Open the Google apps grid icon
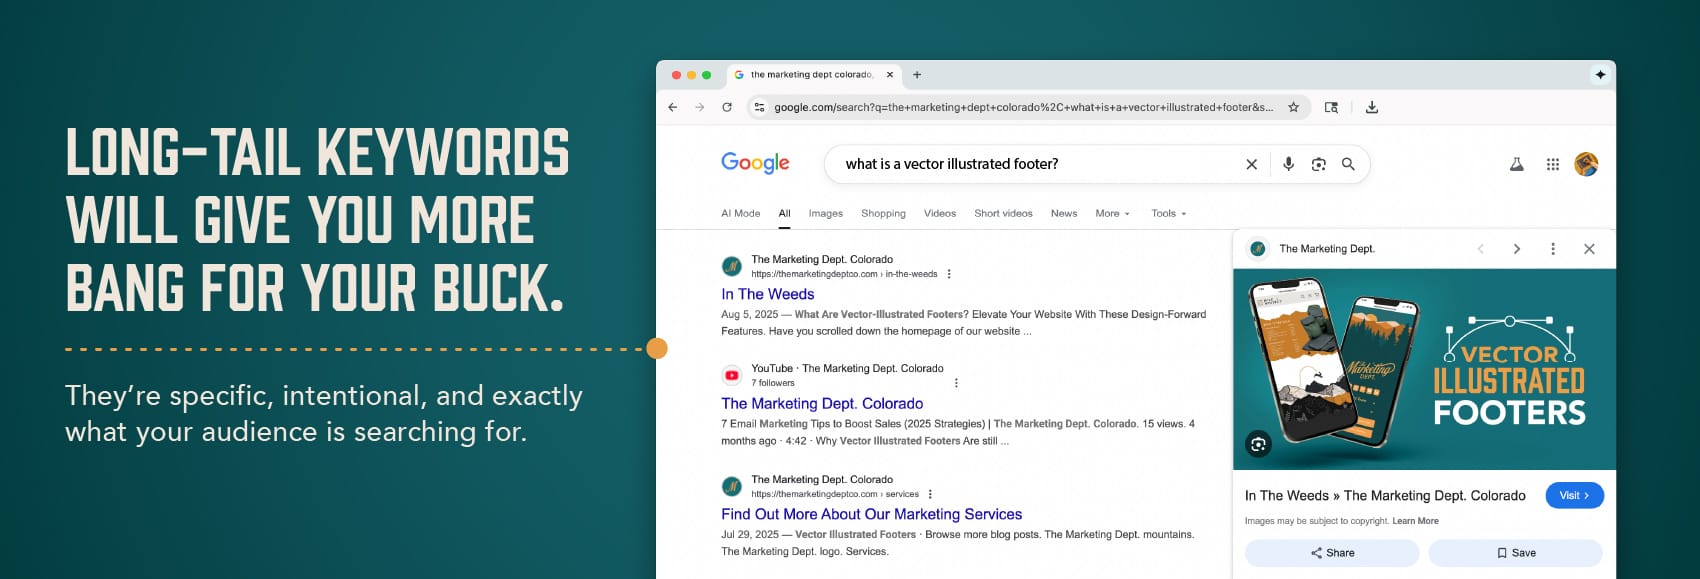 coord(1553,164)
